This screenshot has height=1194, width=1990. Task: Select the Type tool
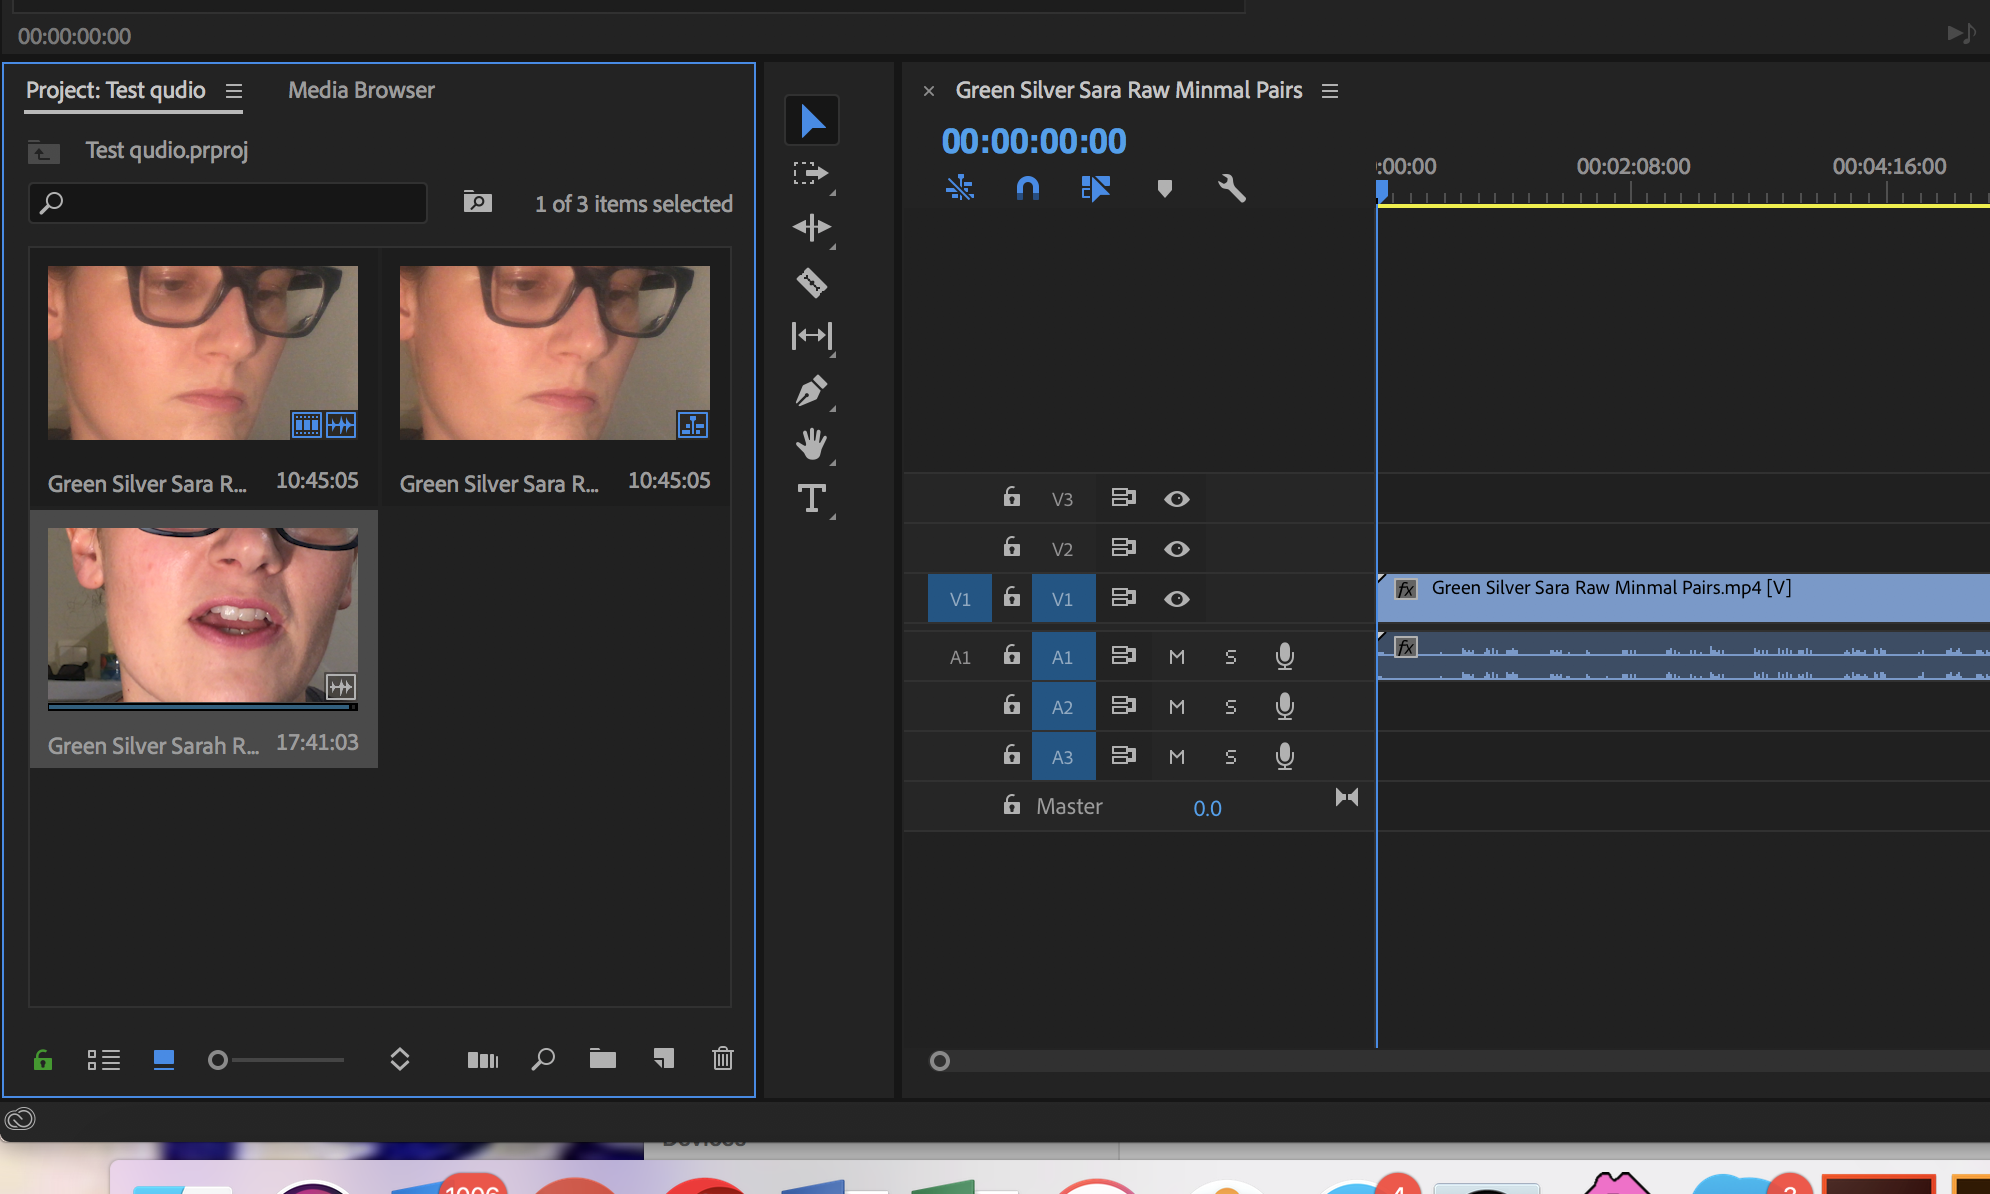(811, 498)
